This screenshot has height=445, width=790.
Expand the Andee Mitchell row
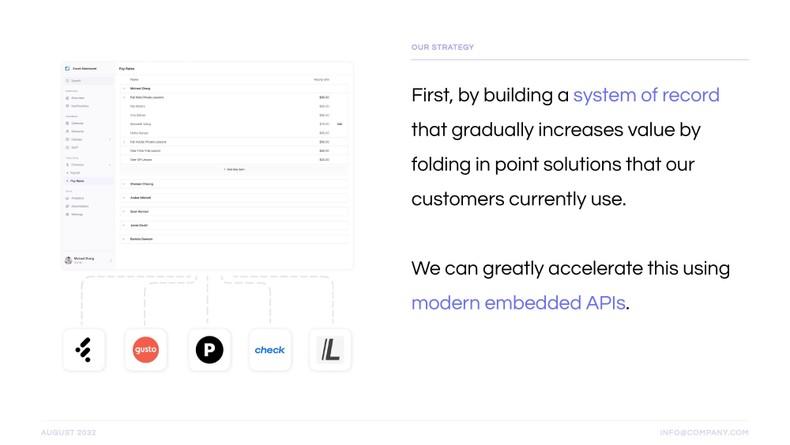[x=124, y=198]
